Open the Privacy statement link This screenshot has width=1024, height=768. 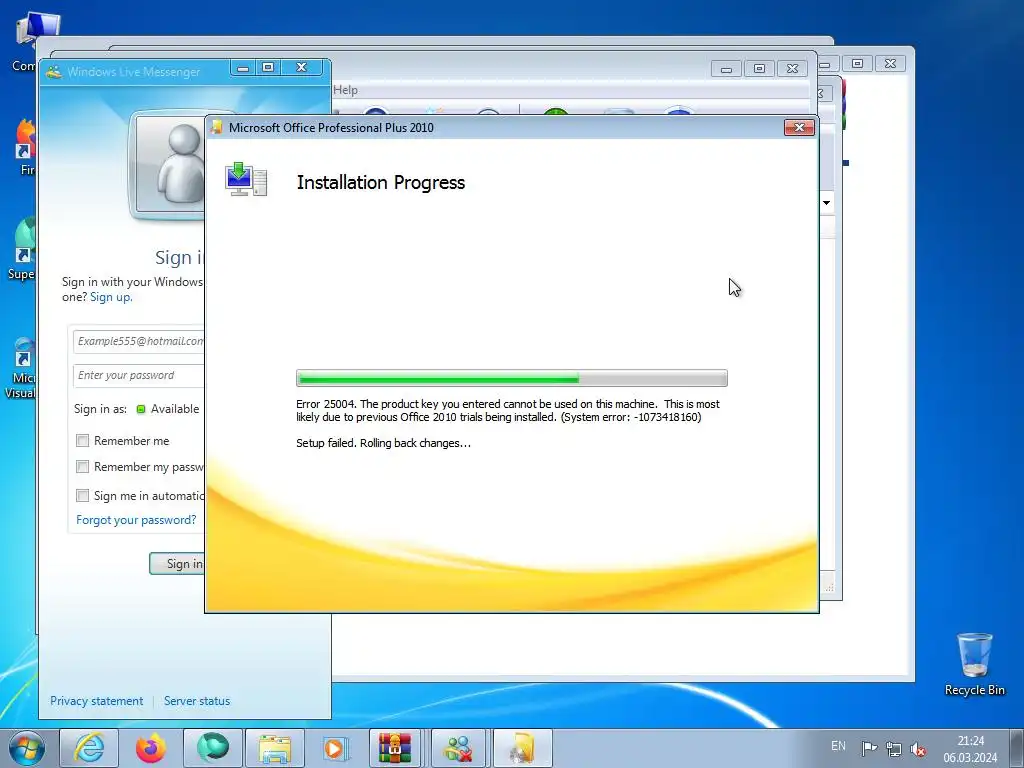97,701
